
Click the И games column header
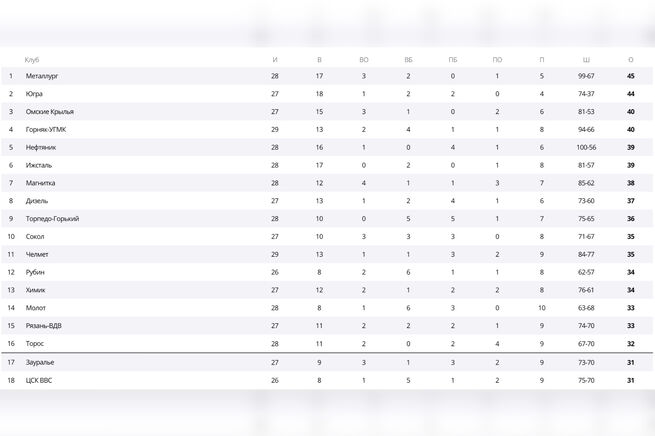click(275, 59)
